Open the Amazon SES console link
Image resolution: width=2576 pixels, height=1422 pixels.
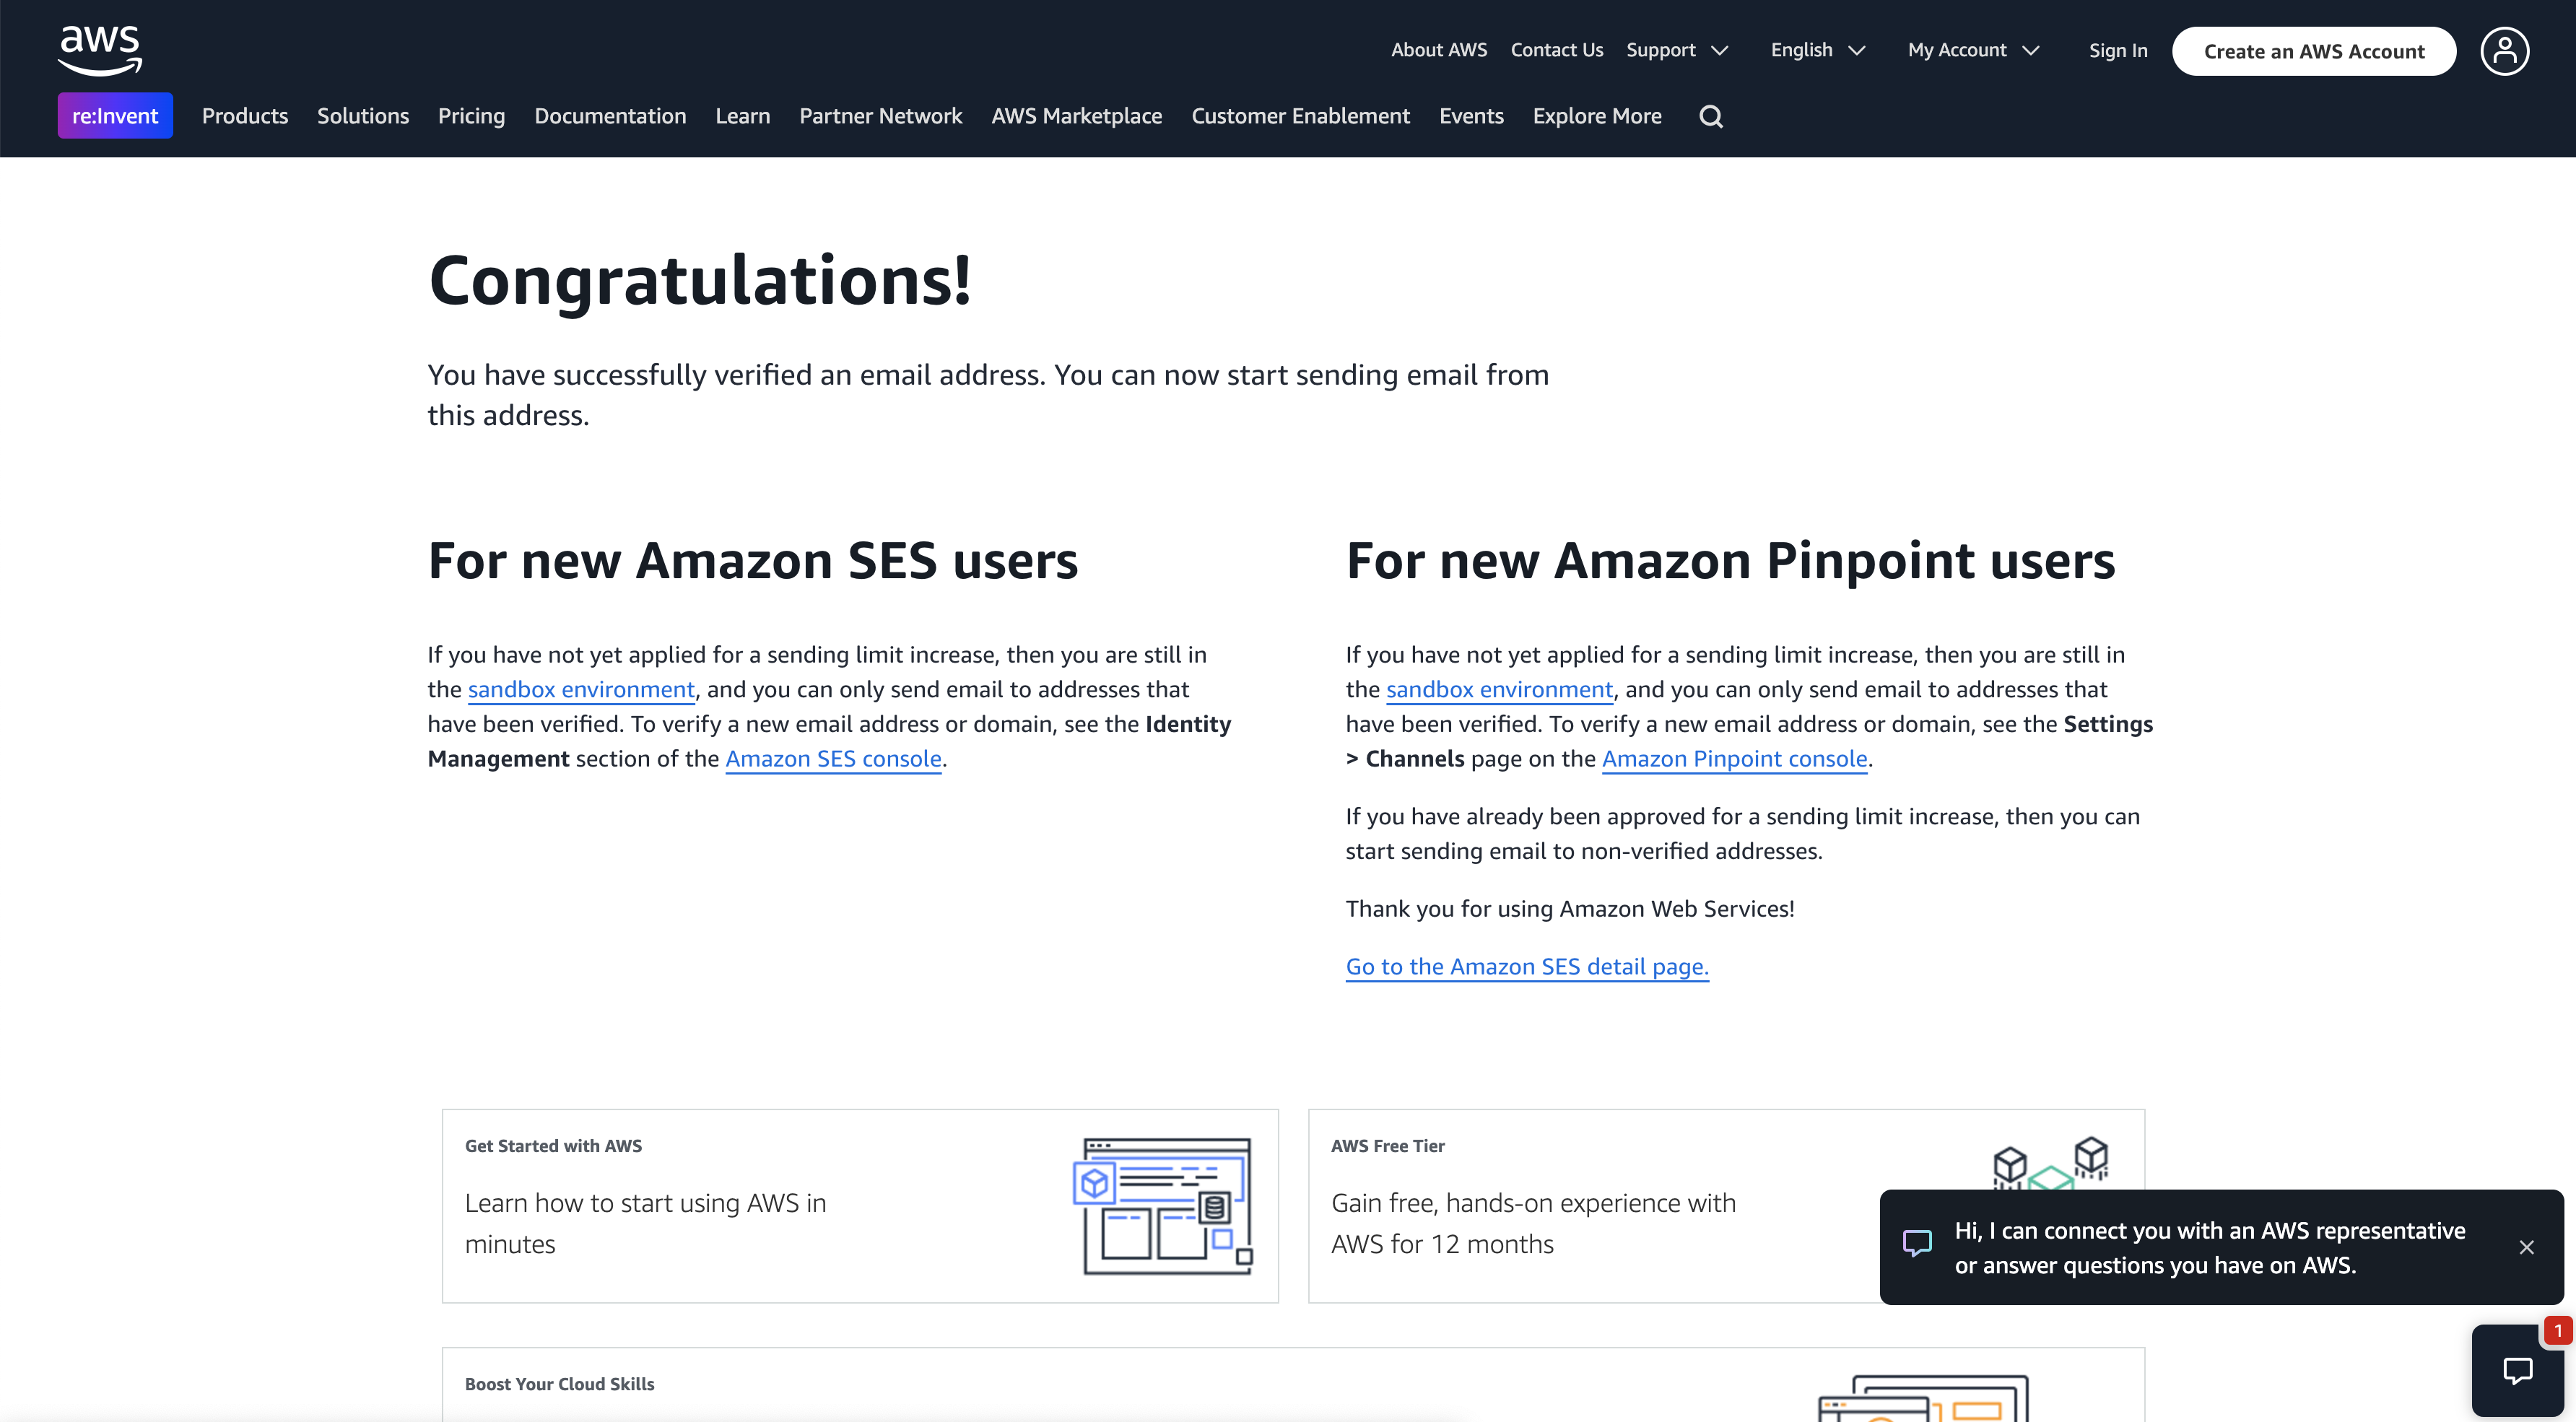833,759
